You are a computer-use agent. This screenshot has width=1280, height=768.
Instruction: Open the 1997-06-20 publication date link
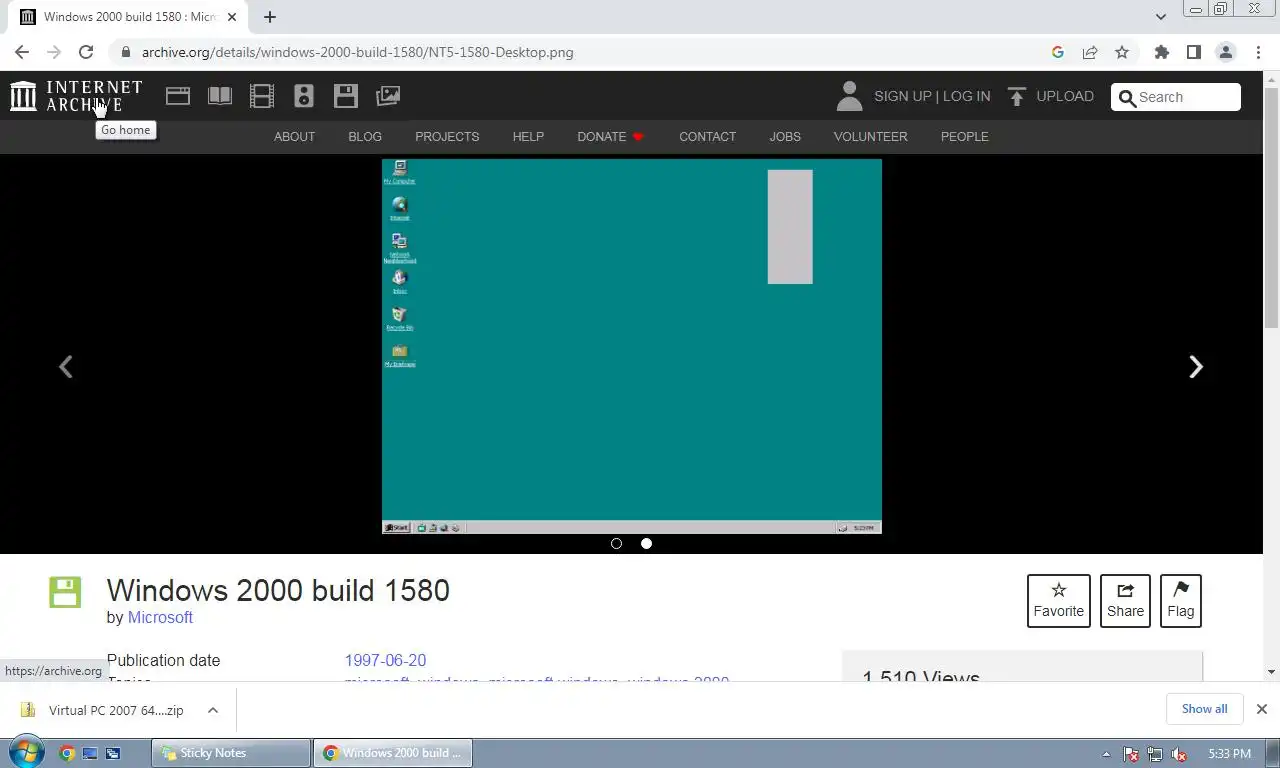point(385,660)
